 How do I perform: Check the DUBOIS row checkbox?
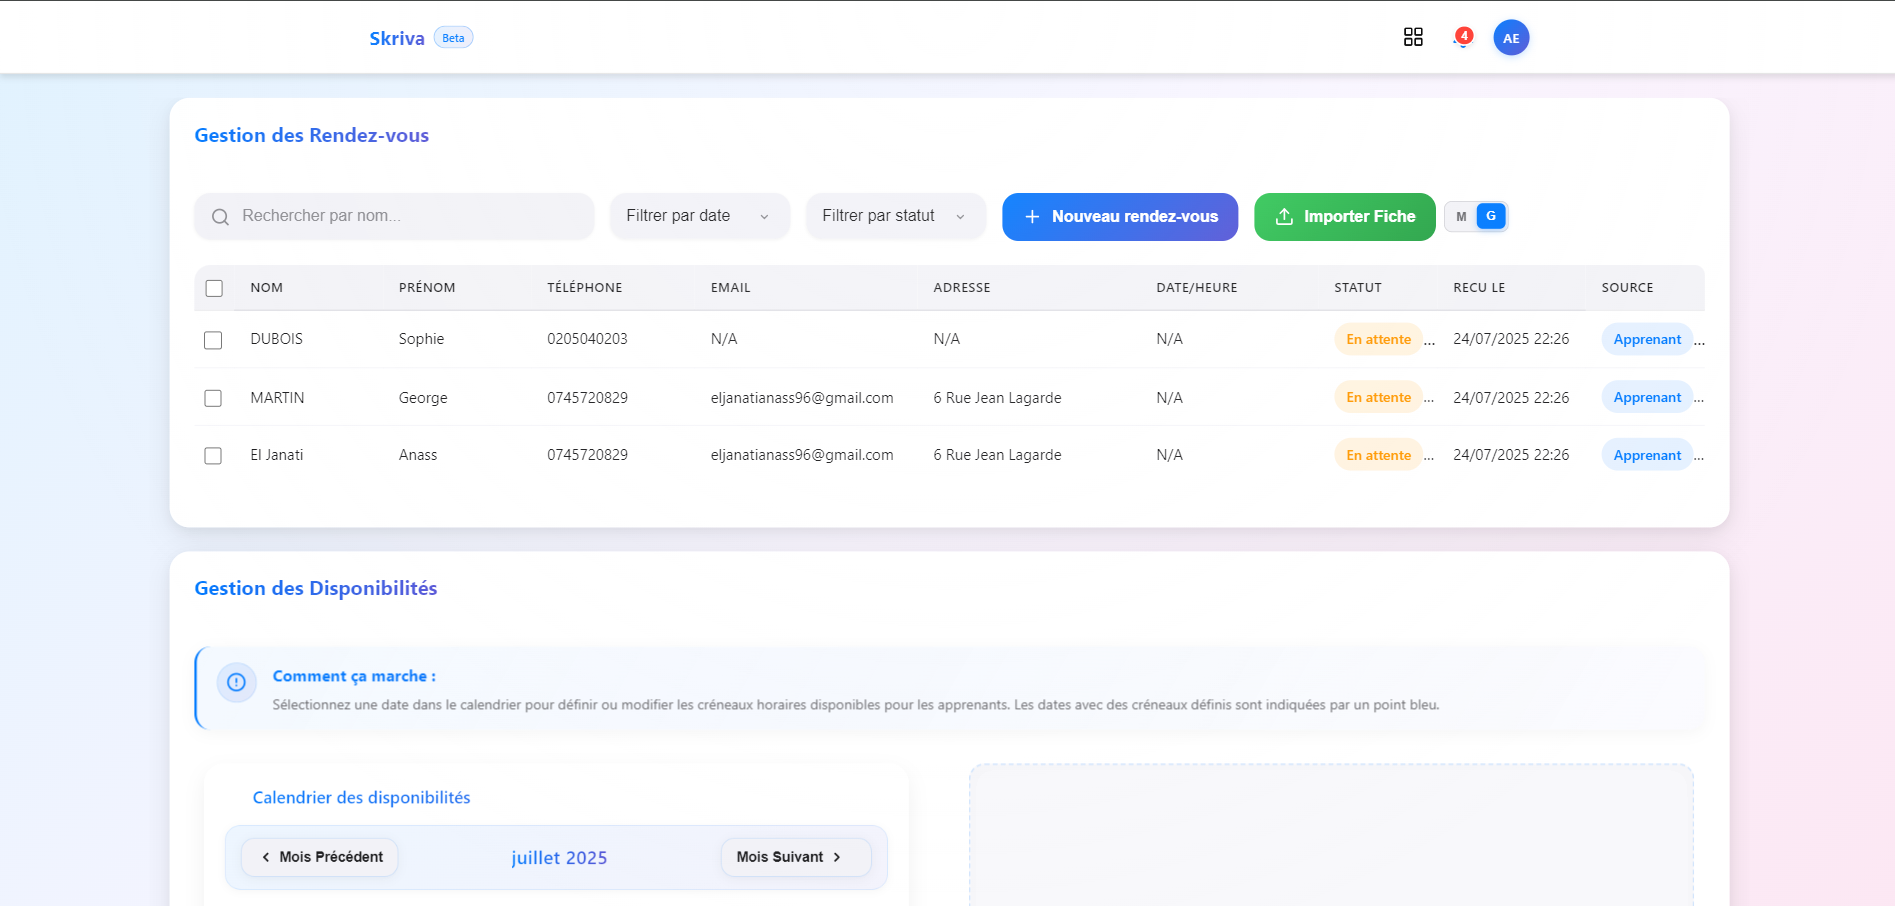[213, 340]
